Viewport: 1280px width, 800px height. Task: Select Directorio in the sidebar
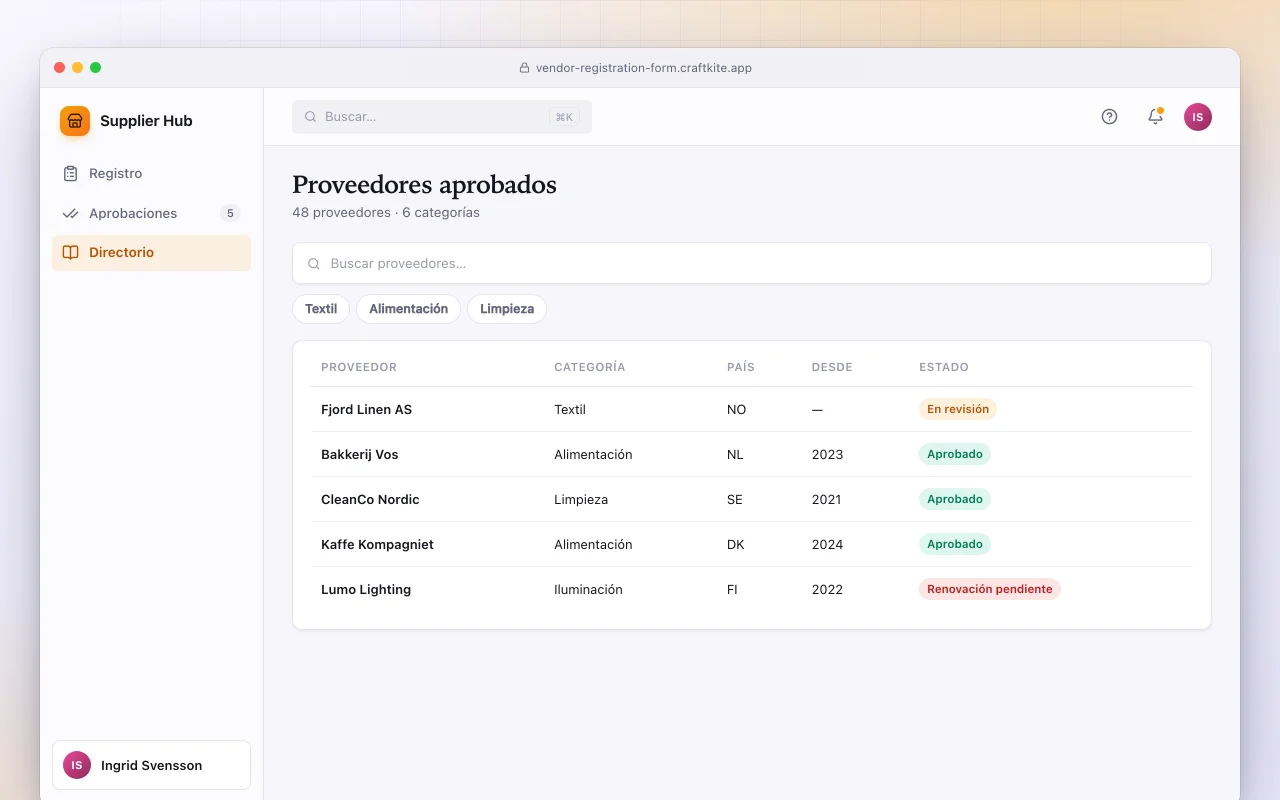click(151, 253)
